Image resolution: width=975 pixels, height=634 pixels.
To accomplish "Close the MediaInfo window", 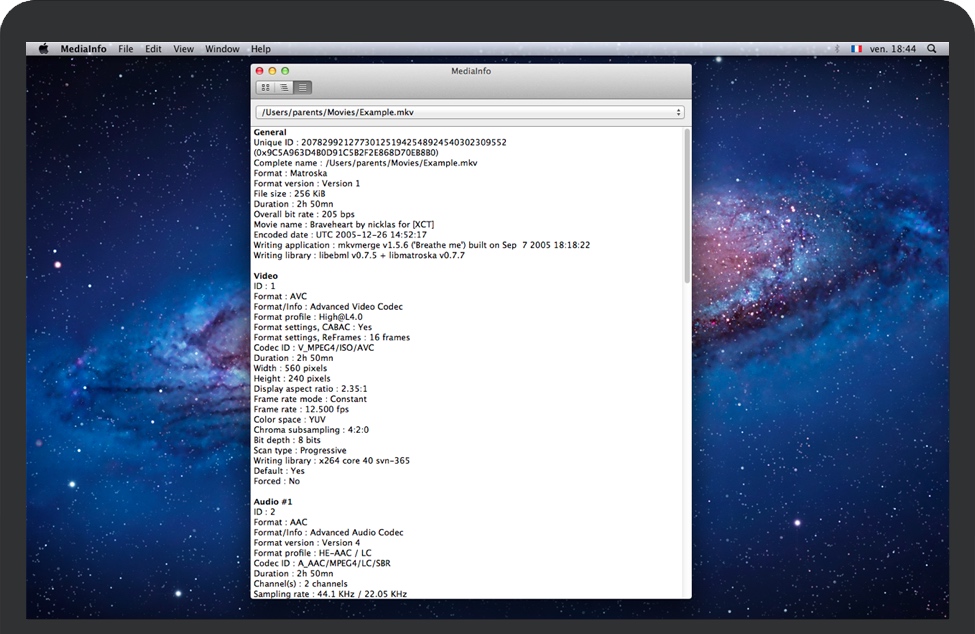I will pos(260,71).
